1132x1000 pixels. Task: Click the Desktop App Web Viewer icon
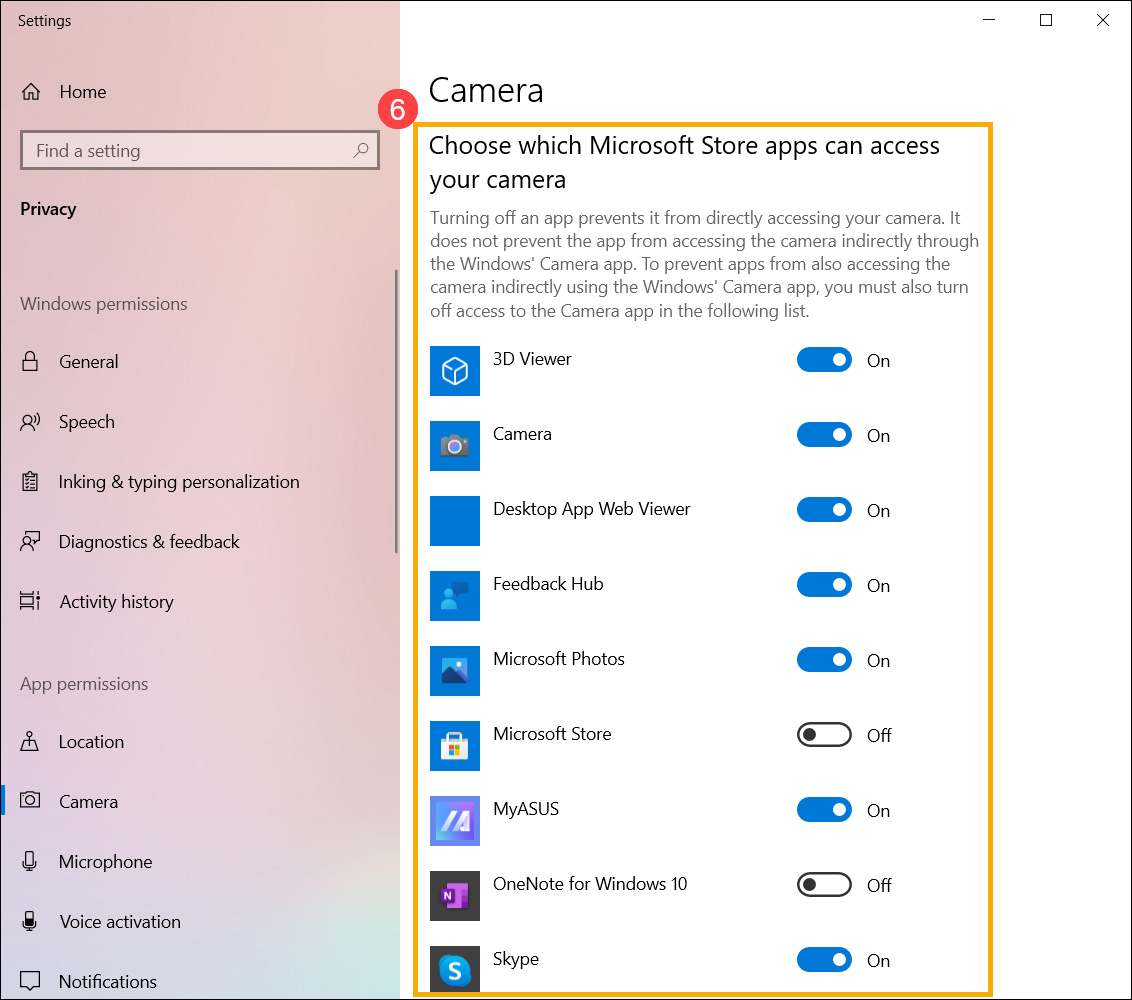[455, 521]
